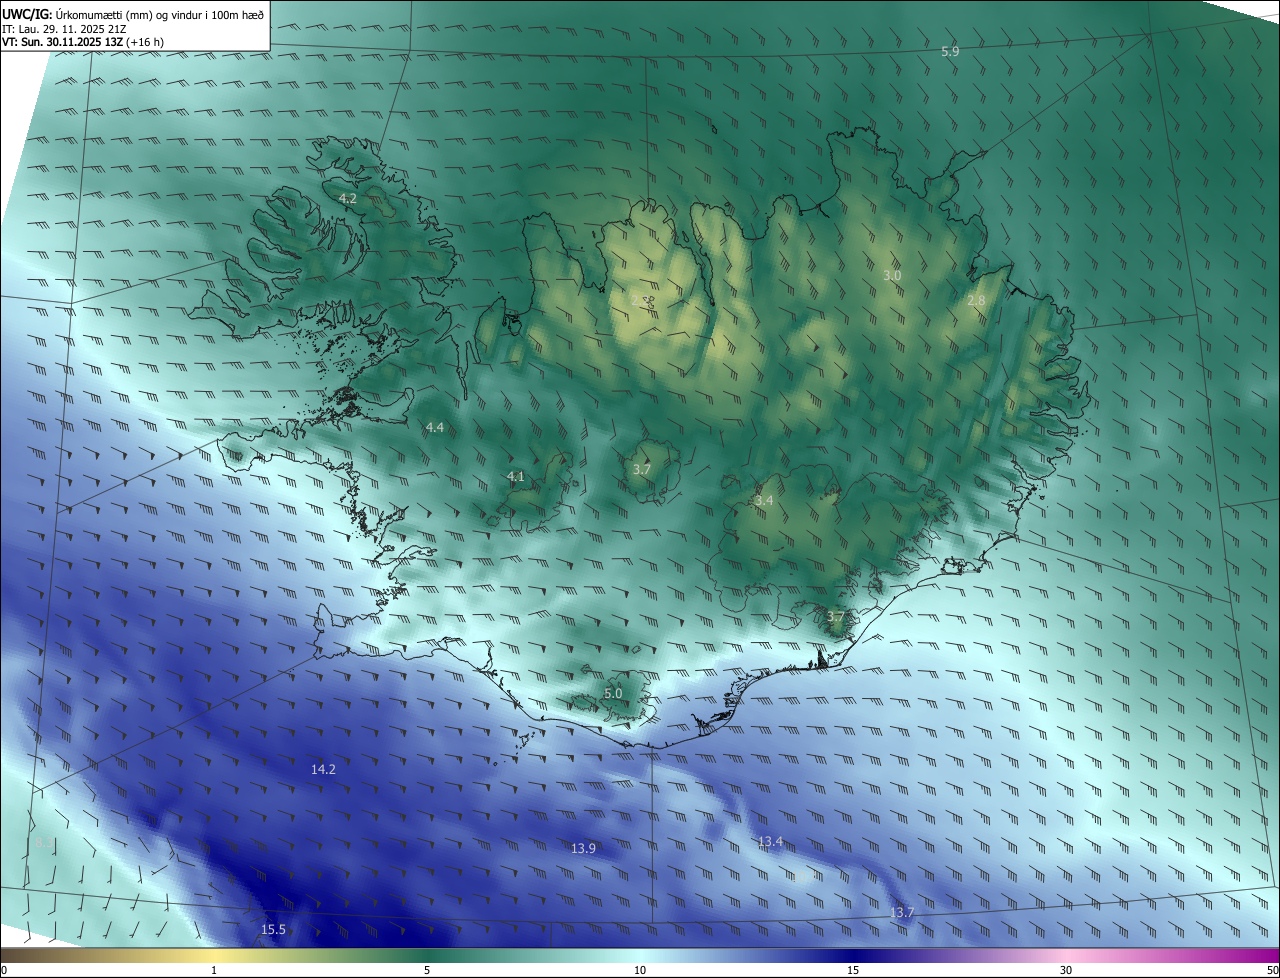Viewport: 1280px width, 978px height.
Task: Click the 5.9 value label
Action: (x=950, y=50)
